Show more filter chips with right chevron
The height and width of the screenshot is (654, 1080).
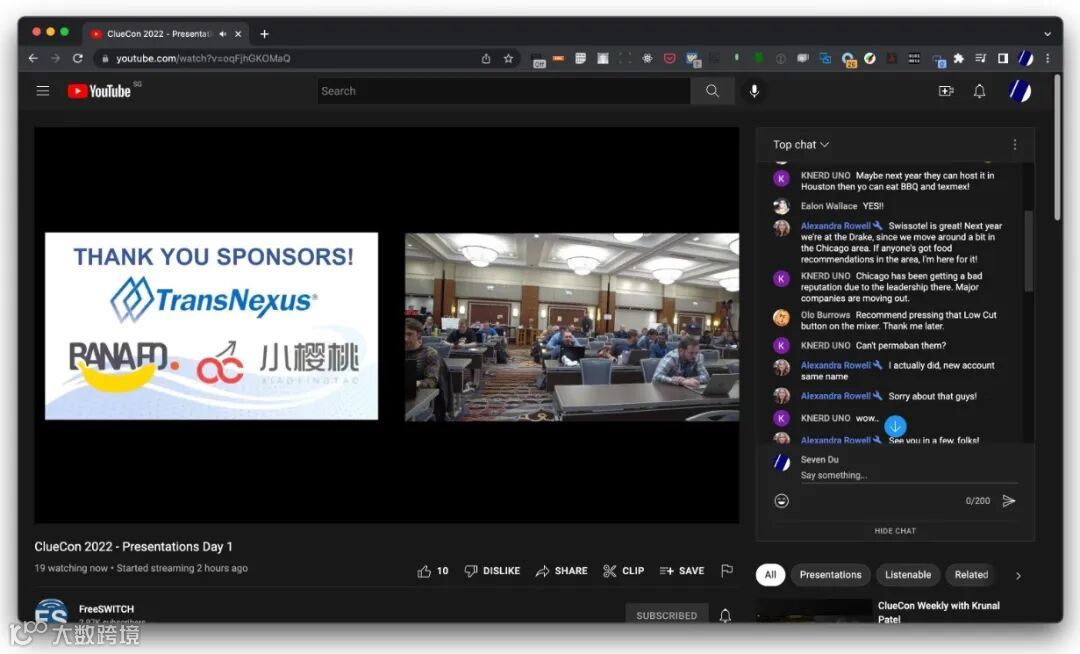1018,575
